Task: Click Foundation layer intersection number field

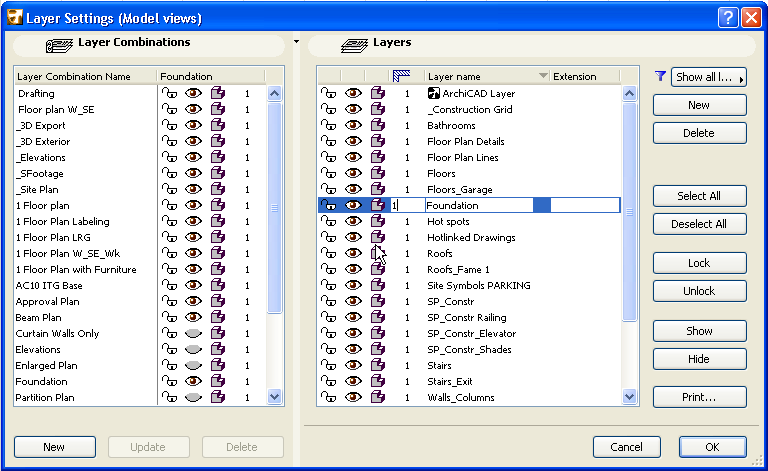Action: (407, 205)
